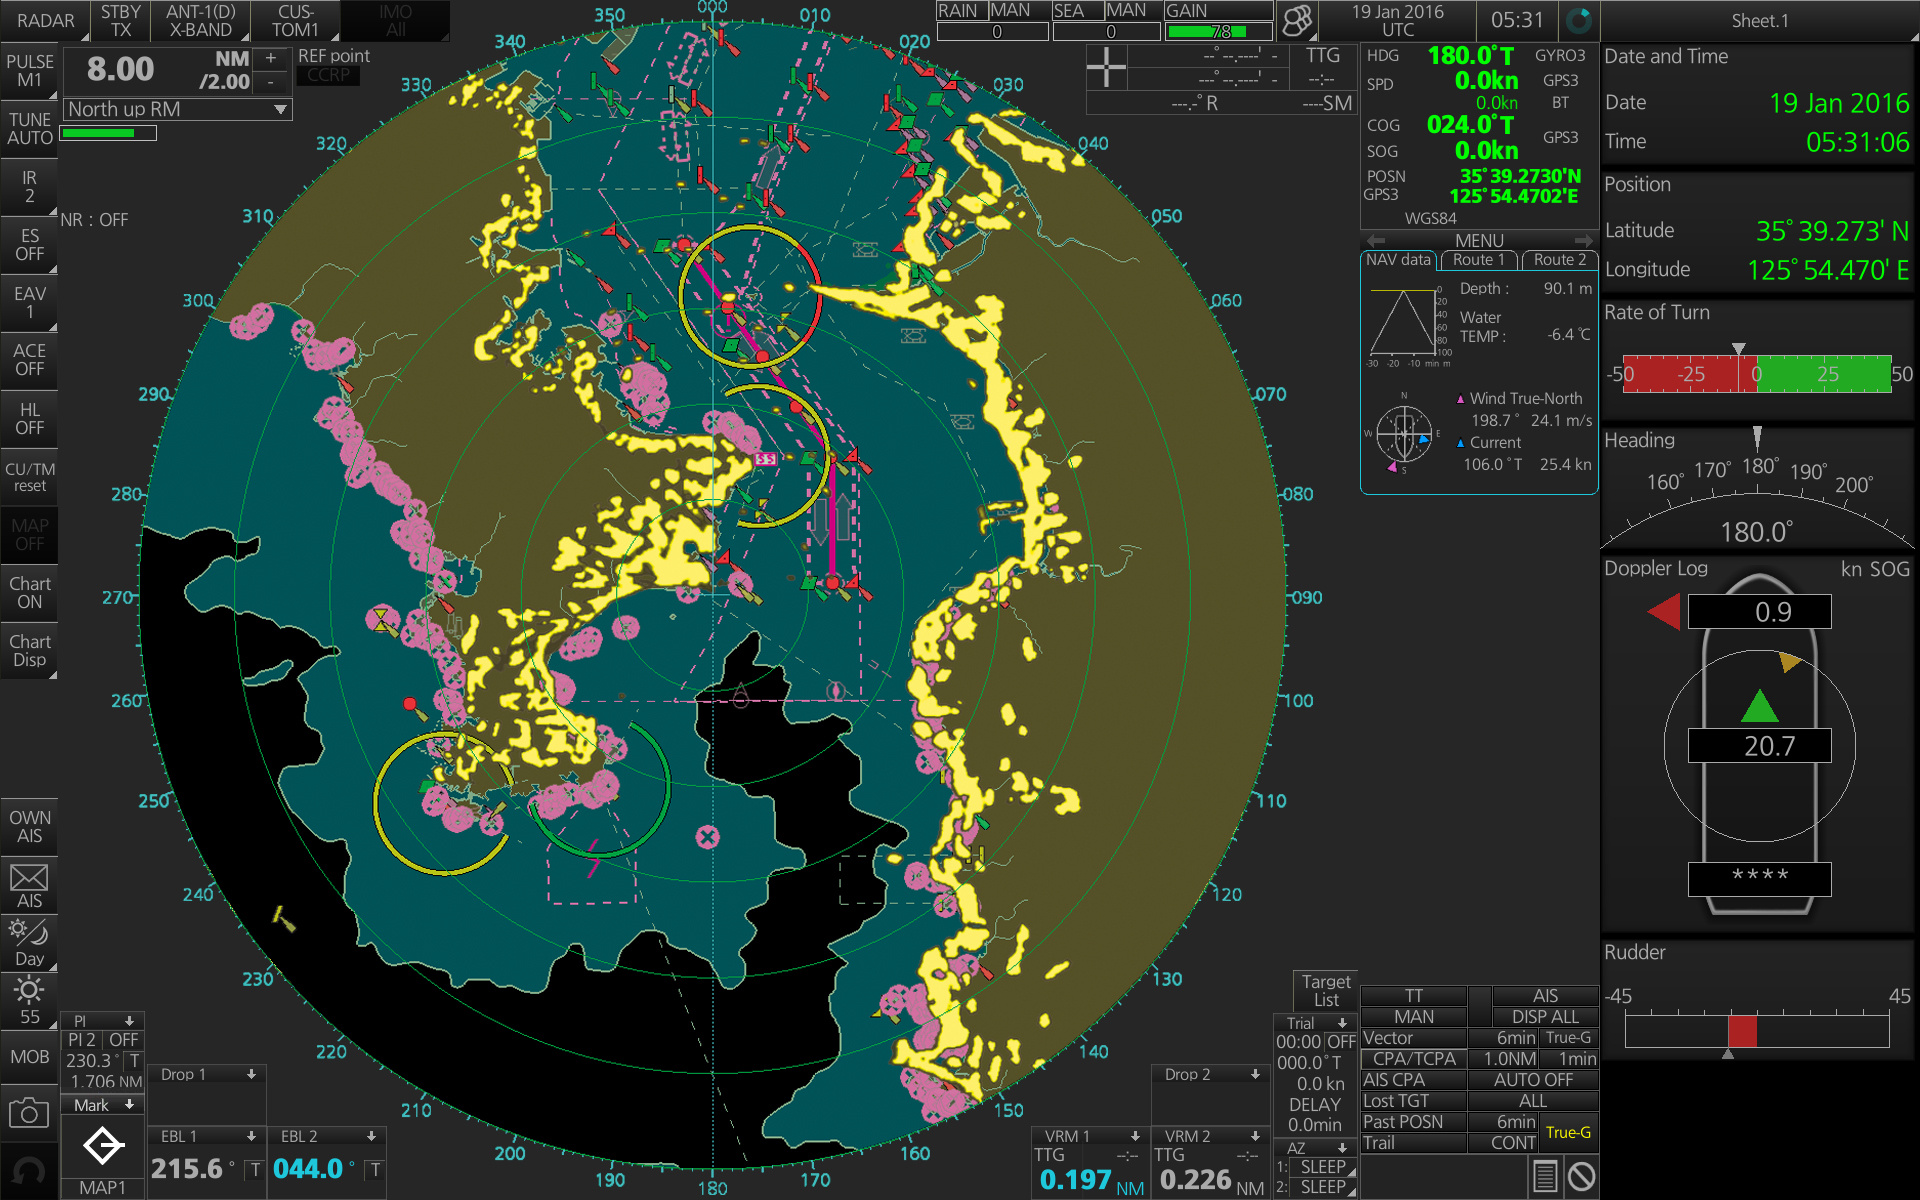The height and width of the screenshot is (1200, 1920).
Task: Toggle HL OFF heading line
Action: (x=29, y=418)
